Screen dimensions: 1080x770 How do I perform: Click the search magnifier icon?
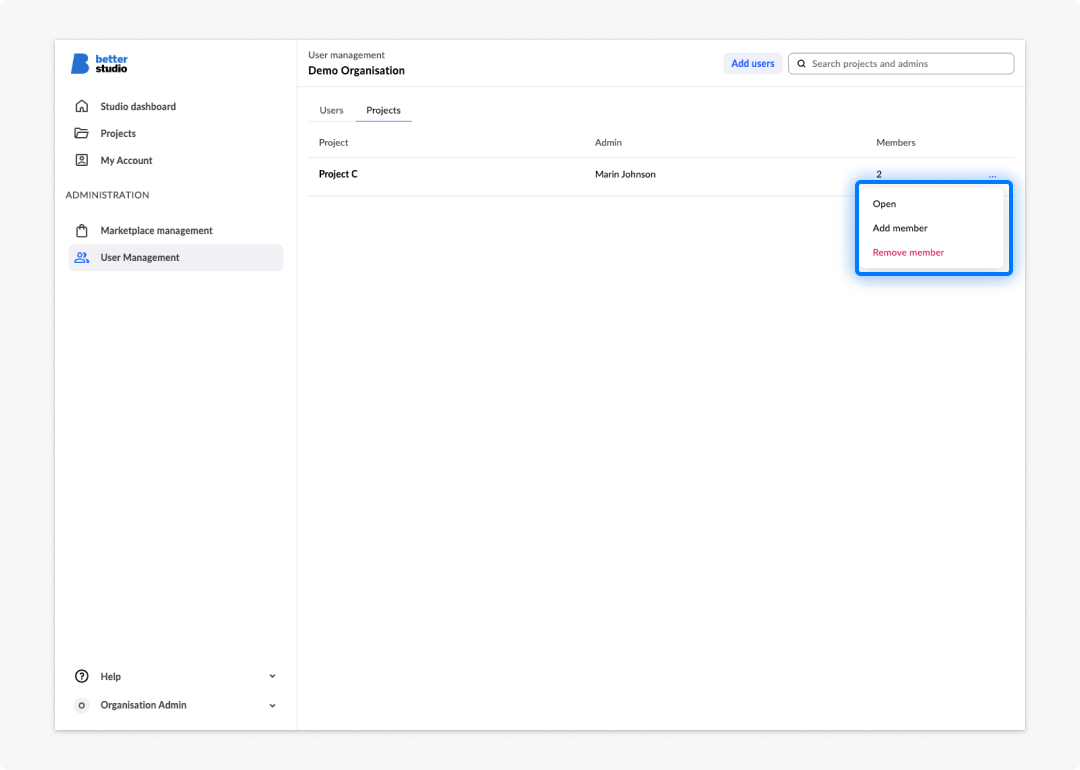coord(802,63)
